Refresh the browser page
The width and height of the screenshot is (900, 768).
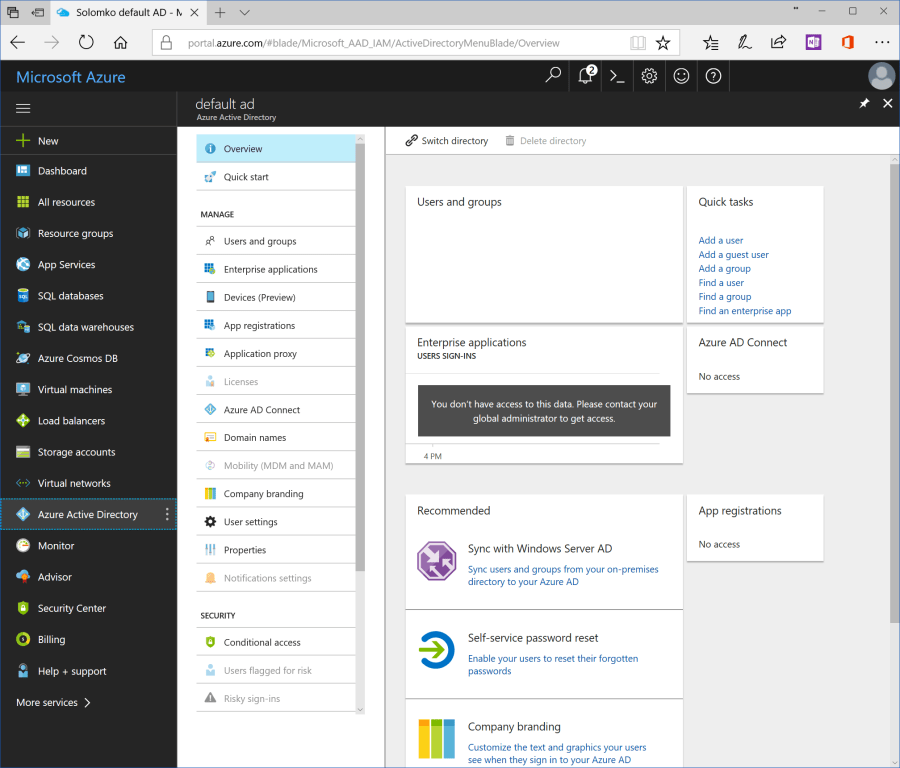[x=86, y=42]
